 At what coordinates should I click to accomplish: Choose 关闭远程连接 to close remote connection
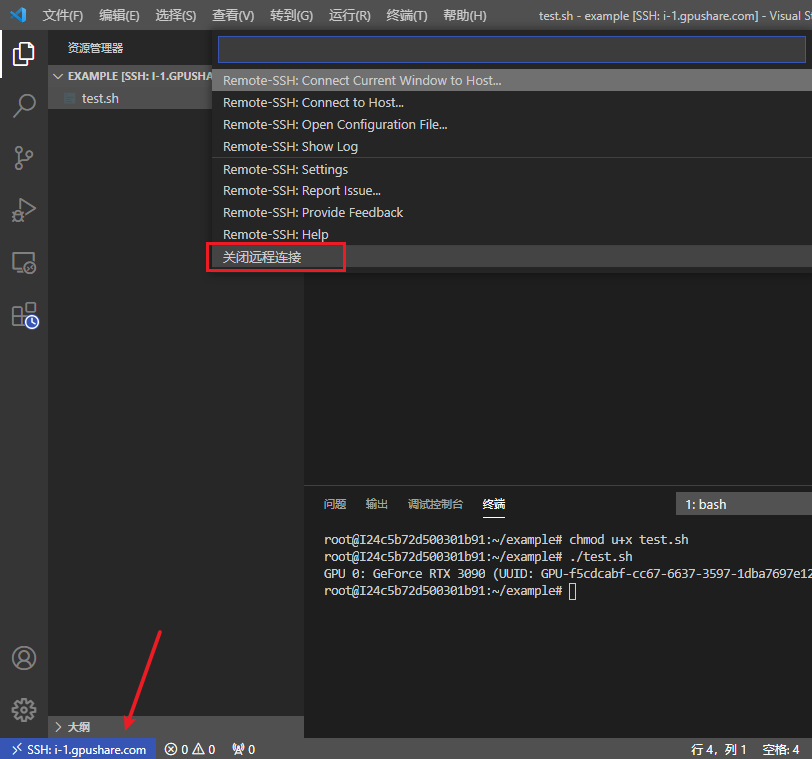512,257
